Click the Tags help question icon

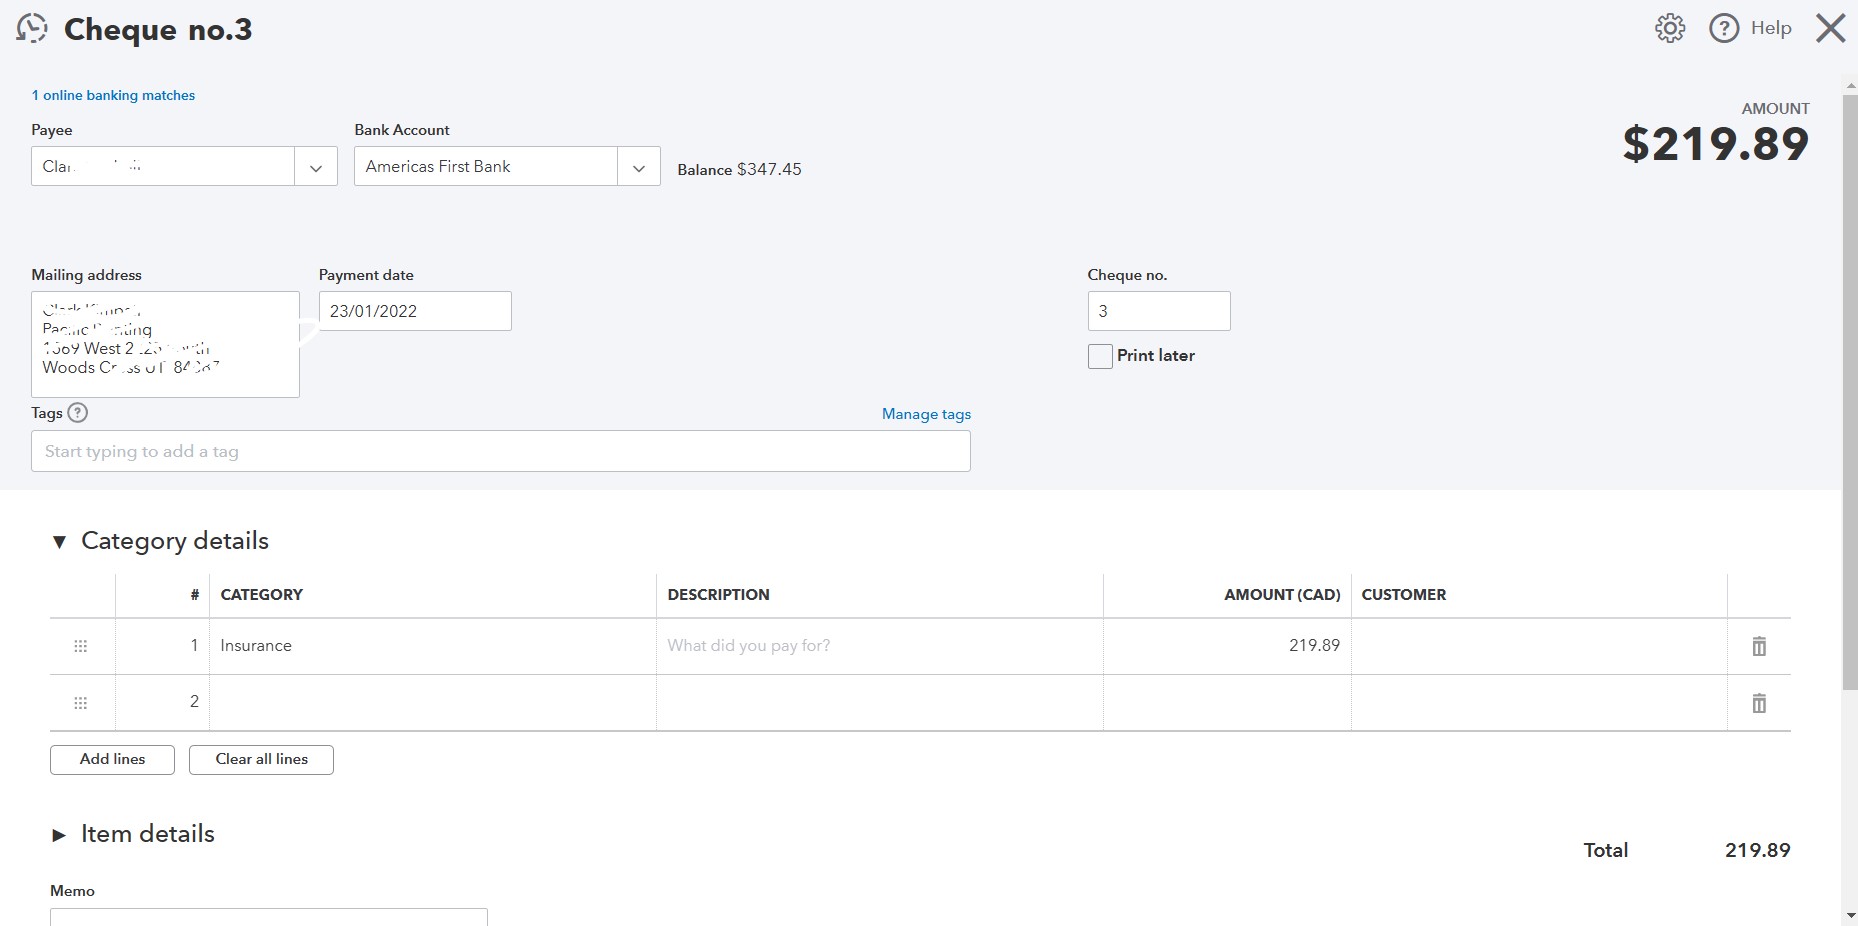(77, 412)
